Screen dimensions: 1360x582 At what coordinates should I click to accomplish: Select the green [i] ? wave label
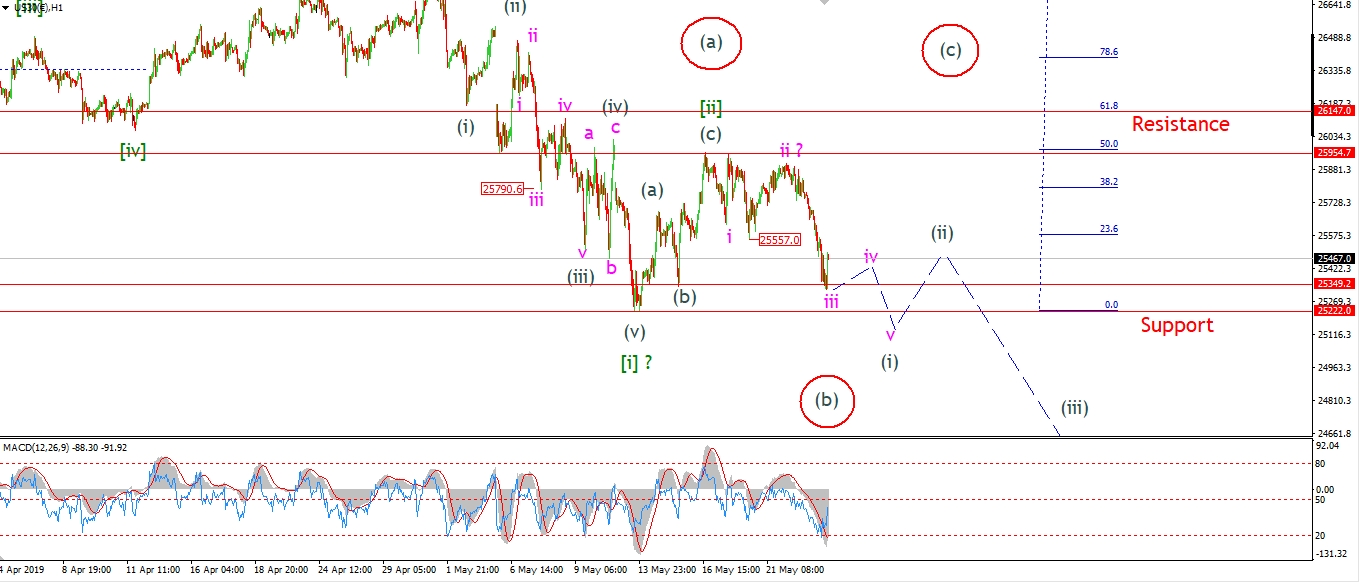(x=637, y=363)
